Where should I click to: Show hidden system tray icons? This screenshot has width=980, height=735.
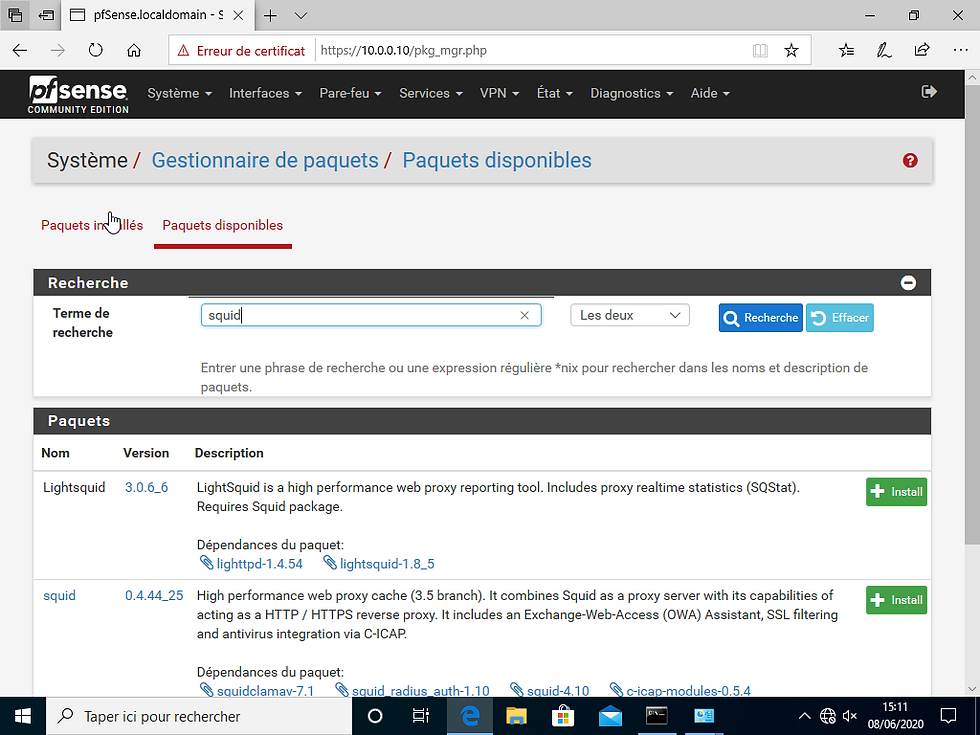tap(804, 716)
